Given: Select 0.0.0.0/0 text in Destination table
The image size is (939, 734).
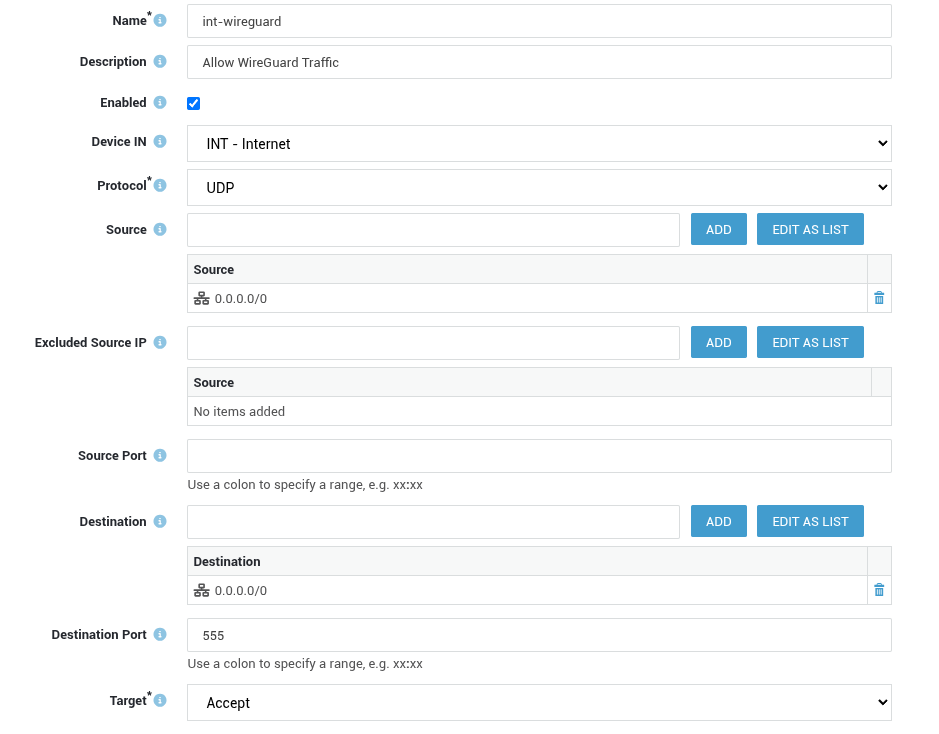Looking at the screenshot, I should pos(241,591).
